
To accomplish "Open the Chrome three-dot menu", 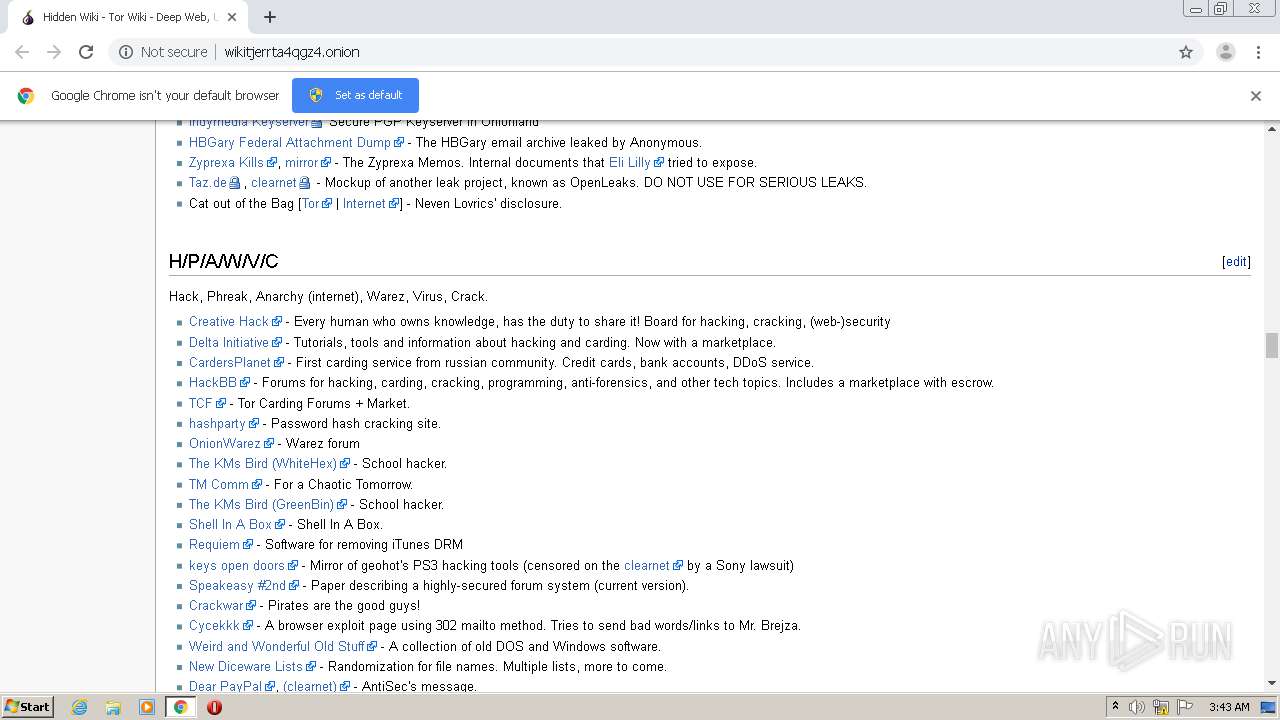I will pyautogui.click(x=1258, y=52).
